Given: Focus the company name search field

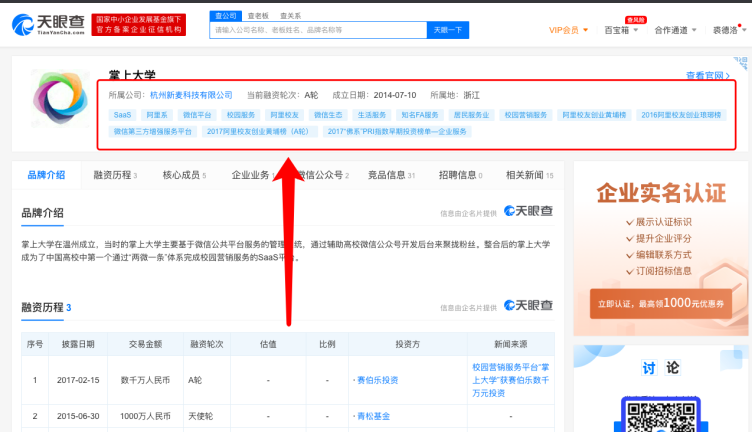Looking at the screenshot, I should (318, 30).
